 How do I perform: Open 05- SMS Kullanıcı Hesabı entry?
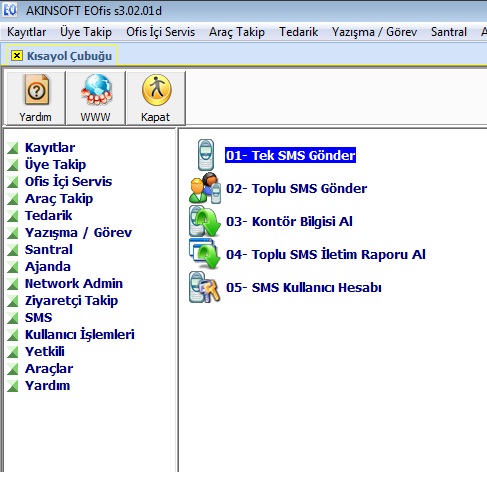[x=303, y=287]
